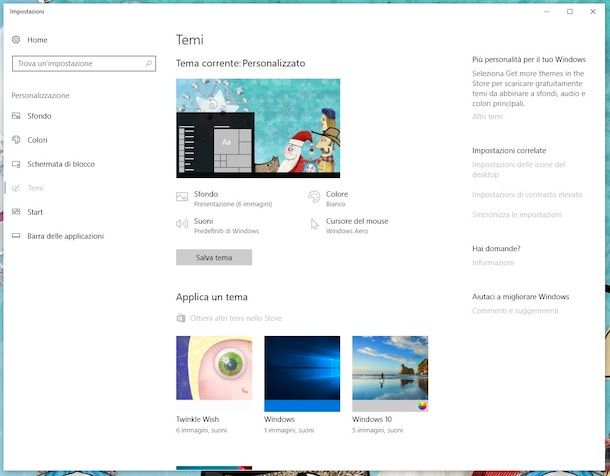Click the search magnifier icon
The width and height of the screenshot is (610, 476).
[148, 63]
